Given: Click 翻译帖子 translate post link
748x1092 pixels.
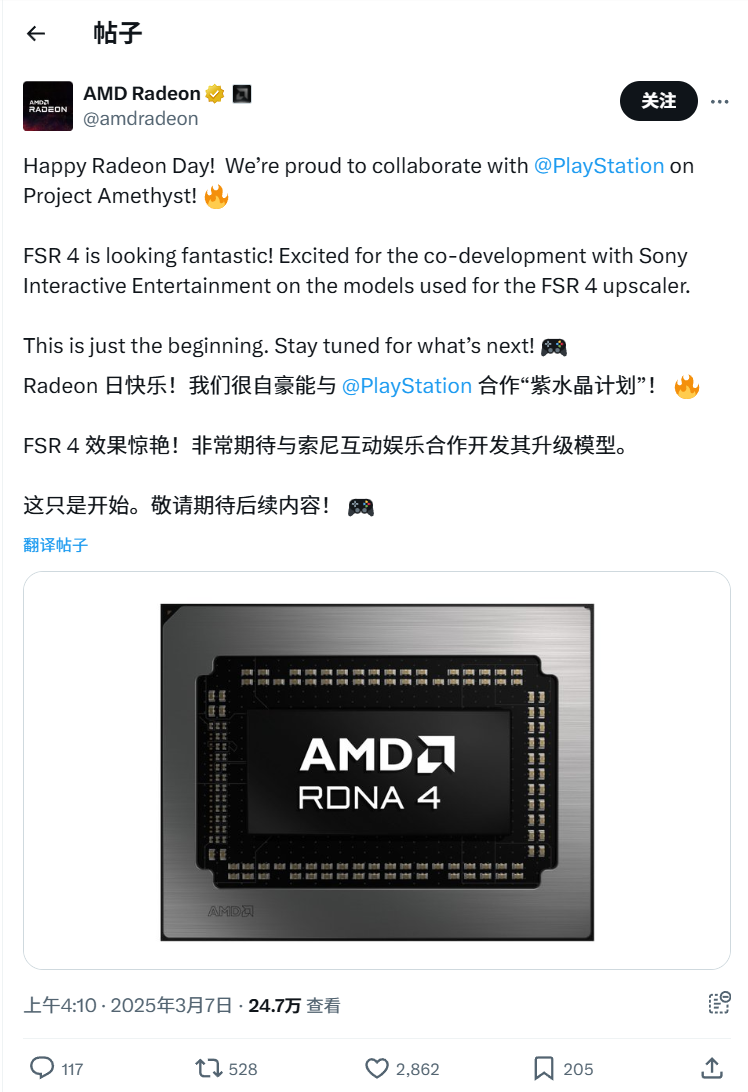Looking at the screenshot, I should point(56,545).
